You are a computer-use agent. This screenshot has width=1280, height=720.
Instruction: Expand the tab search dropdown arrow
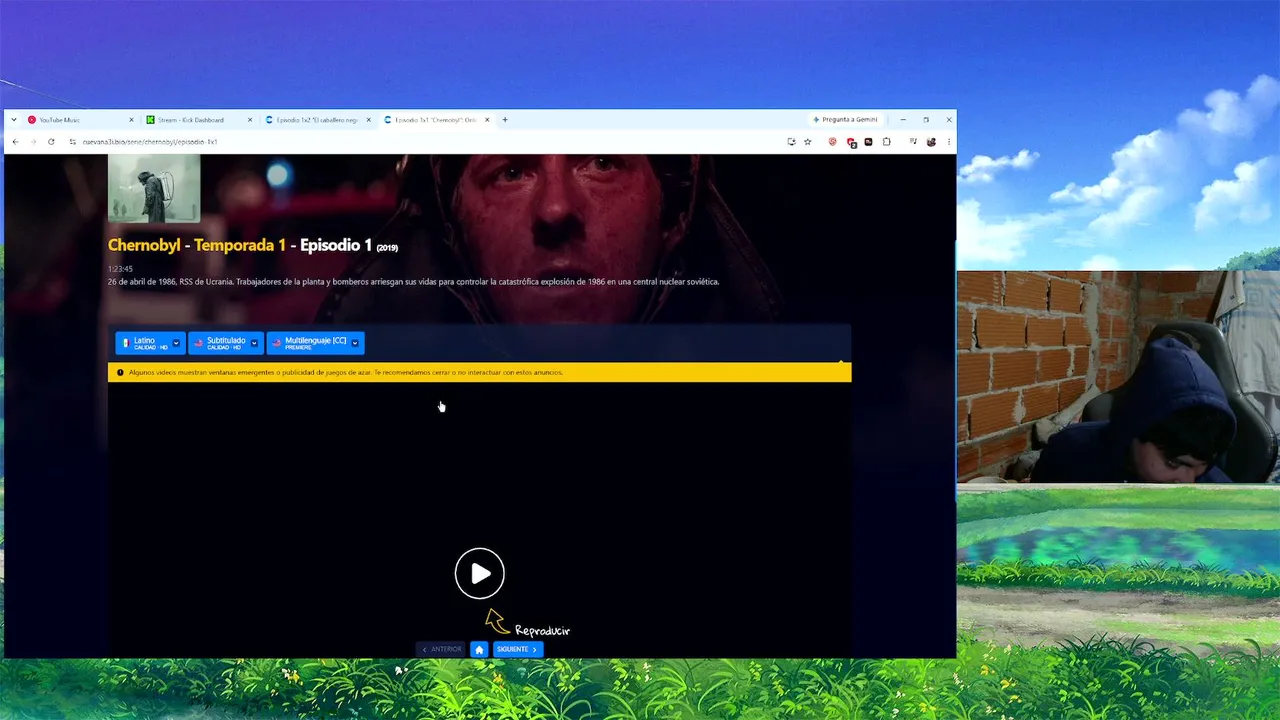[x=13, y=120]
